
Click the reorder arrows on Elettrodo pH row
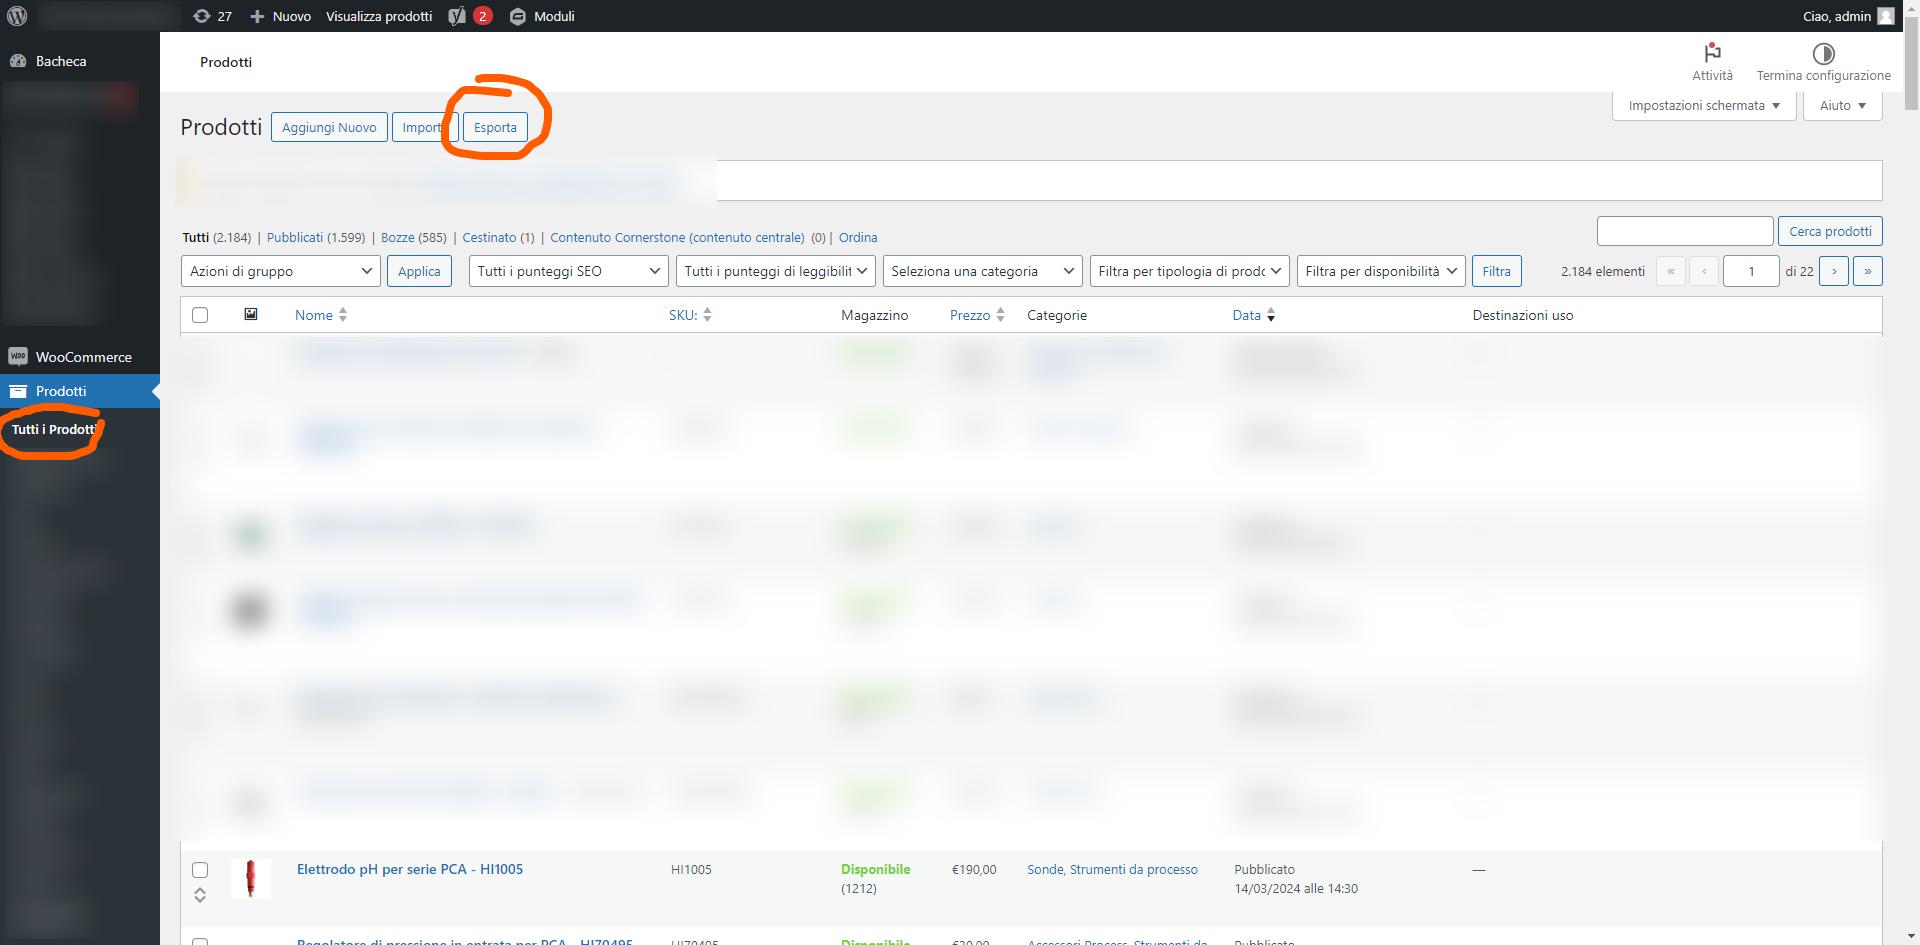tap(200, 895)
